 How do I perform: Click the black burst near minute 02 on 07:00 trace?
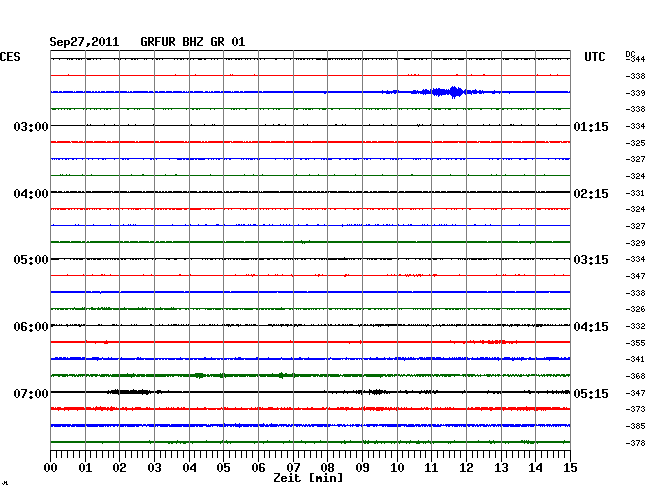click(x=131, y=392)
